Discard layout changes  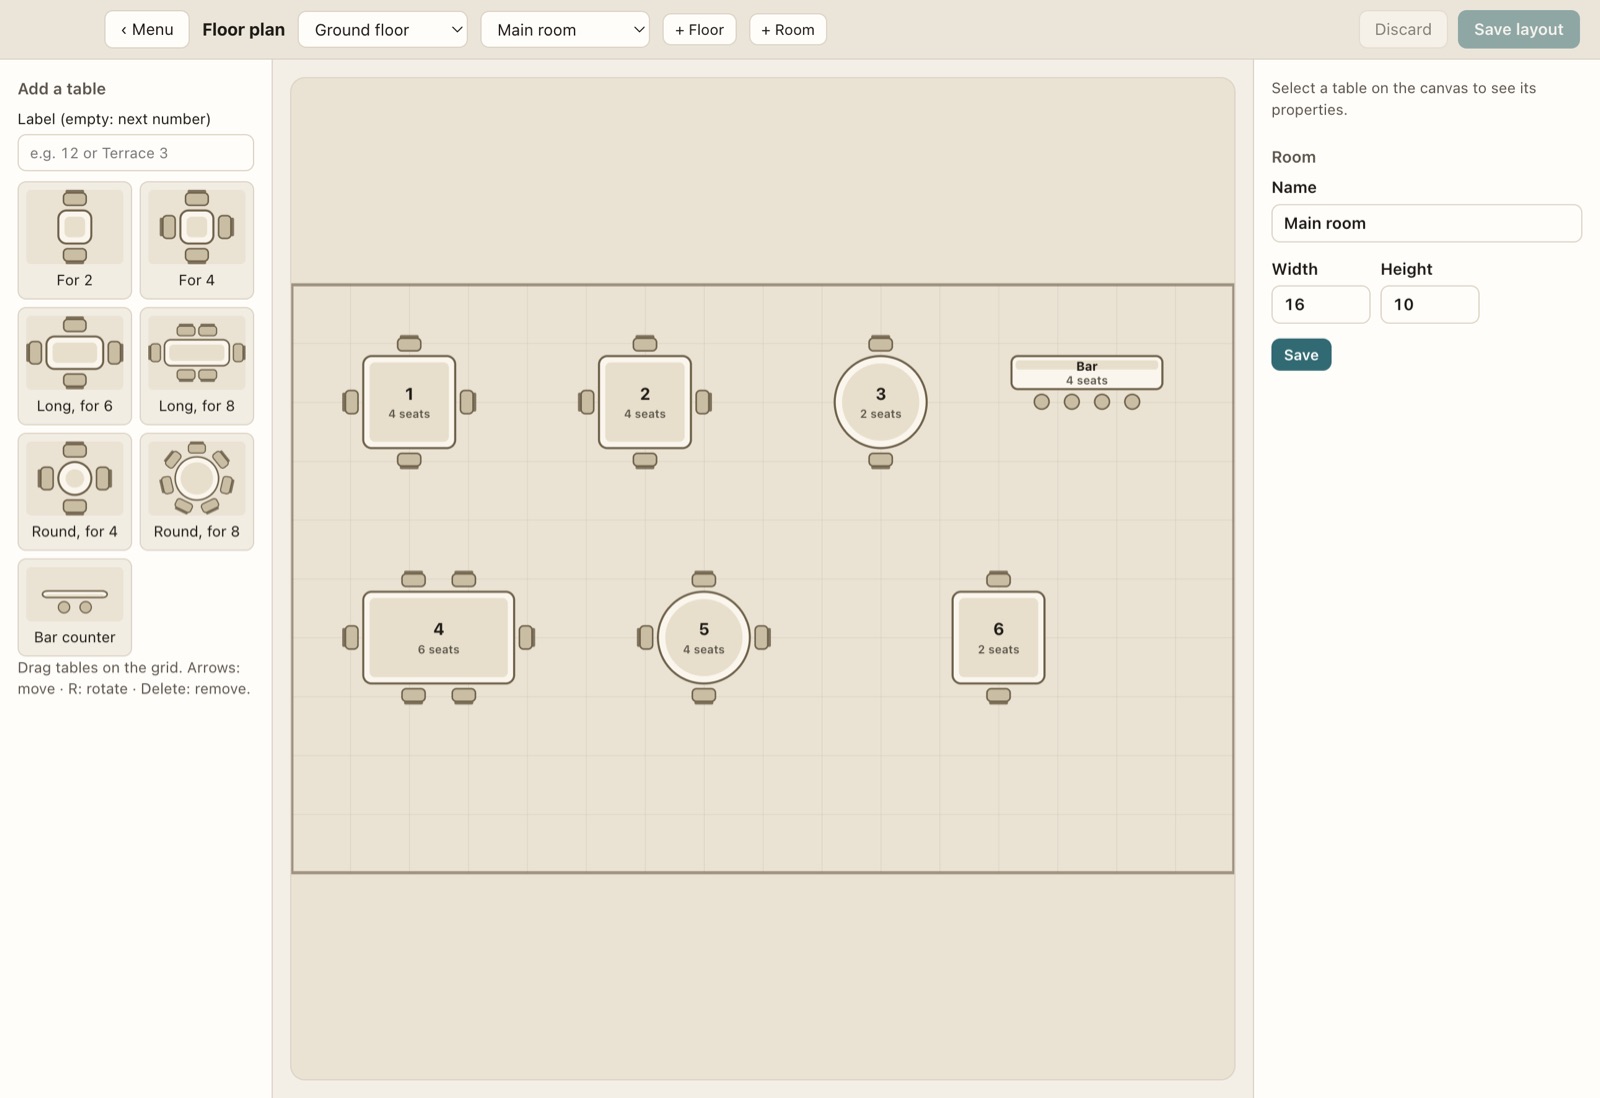[1403, 29]
